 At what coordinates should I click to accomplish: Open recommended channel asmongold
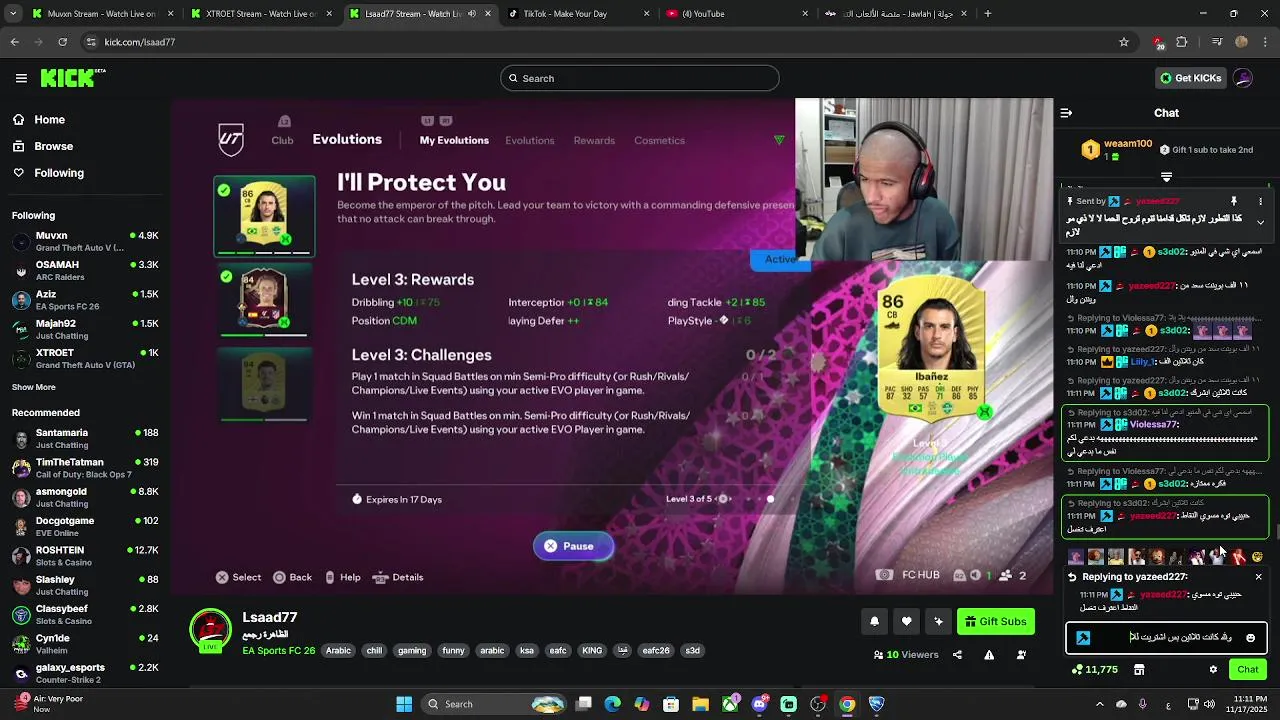[x=85, y=497]
